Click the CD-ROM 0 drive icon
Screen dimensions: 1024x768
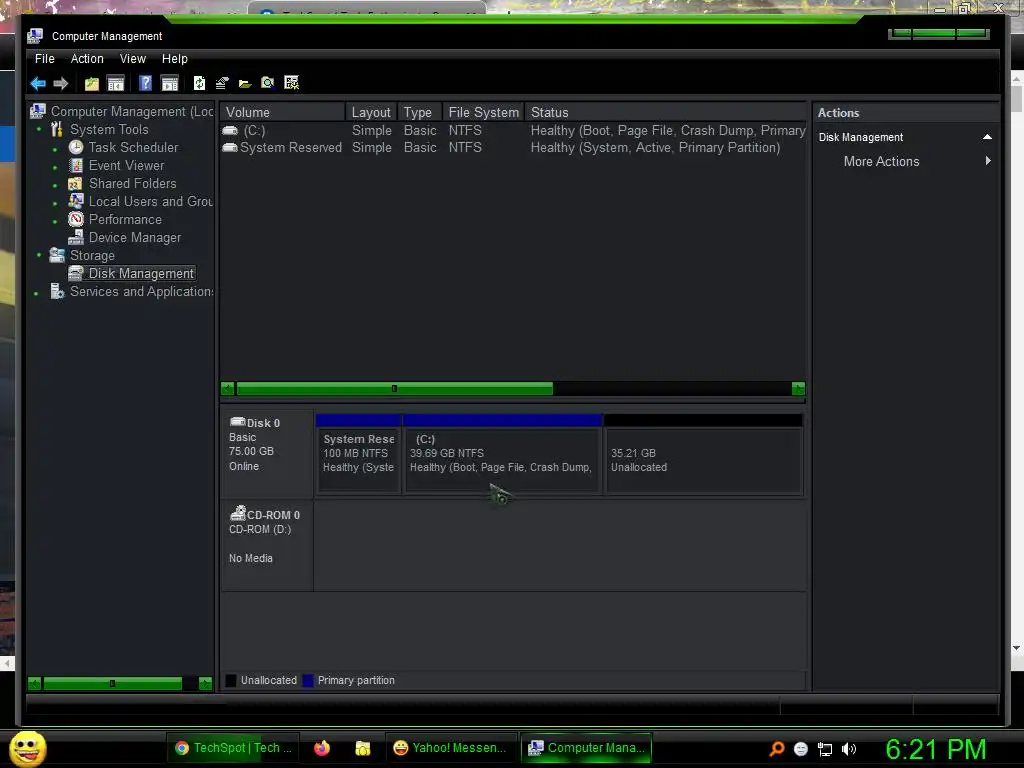[238, 513]
